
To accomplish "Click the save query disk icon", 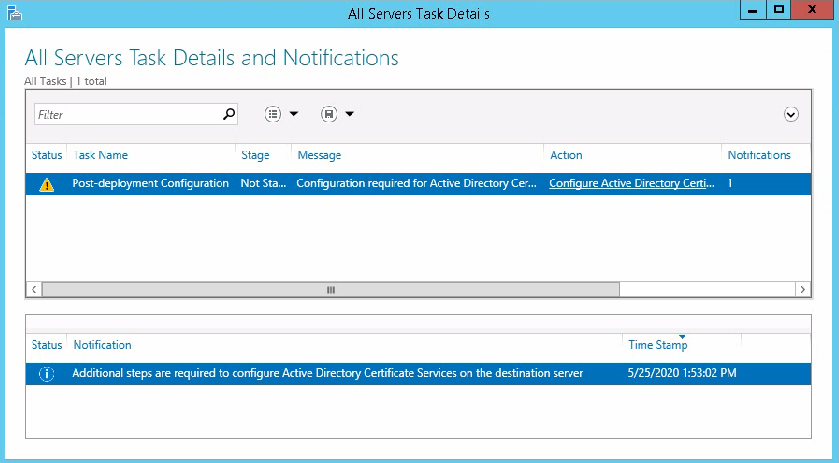I will click(x=329, y=114).
